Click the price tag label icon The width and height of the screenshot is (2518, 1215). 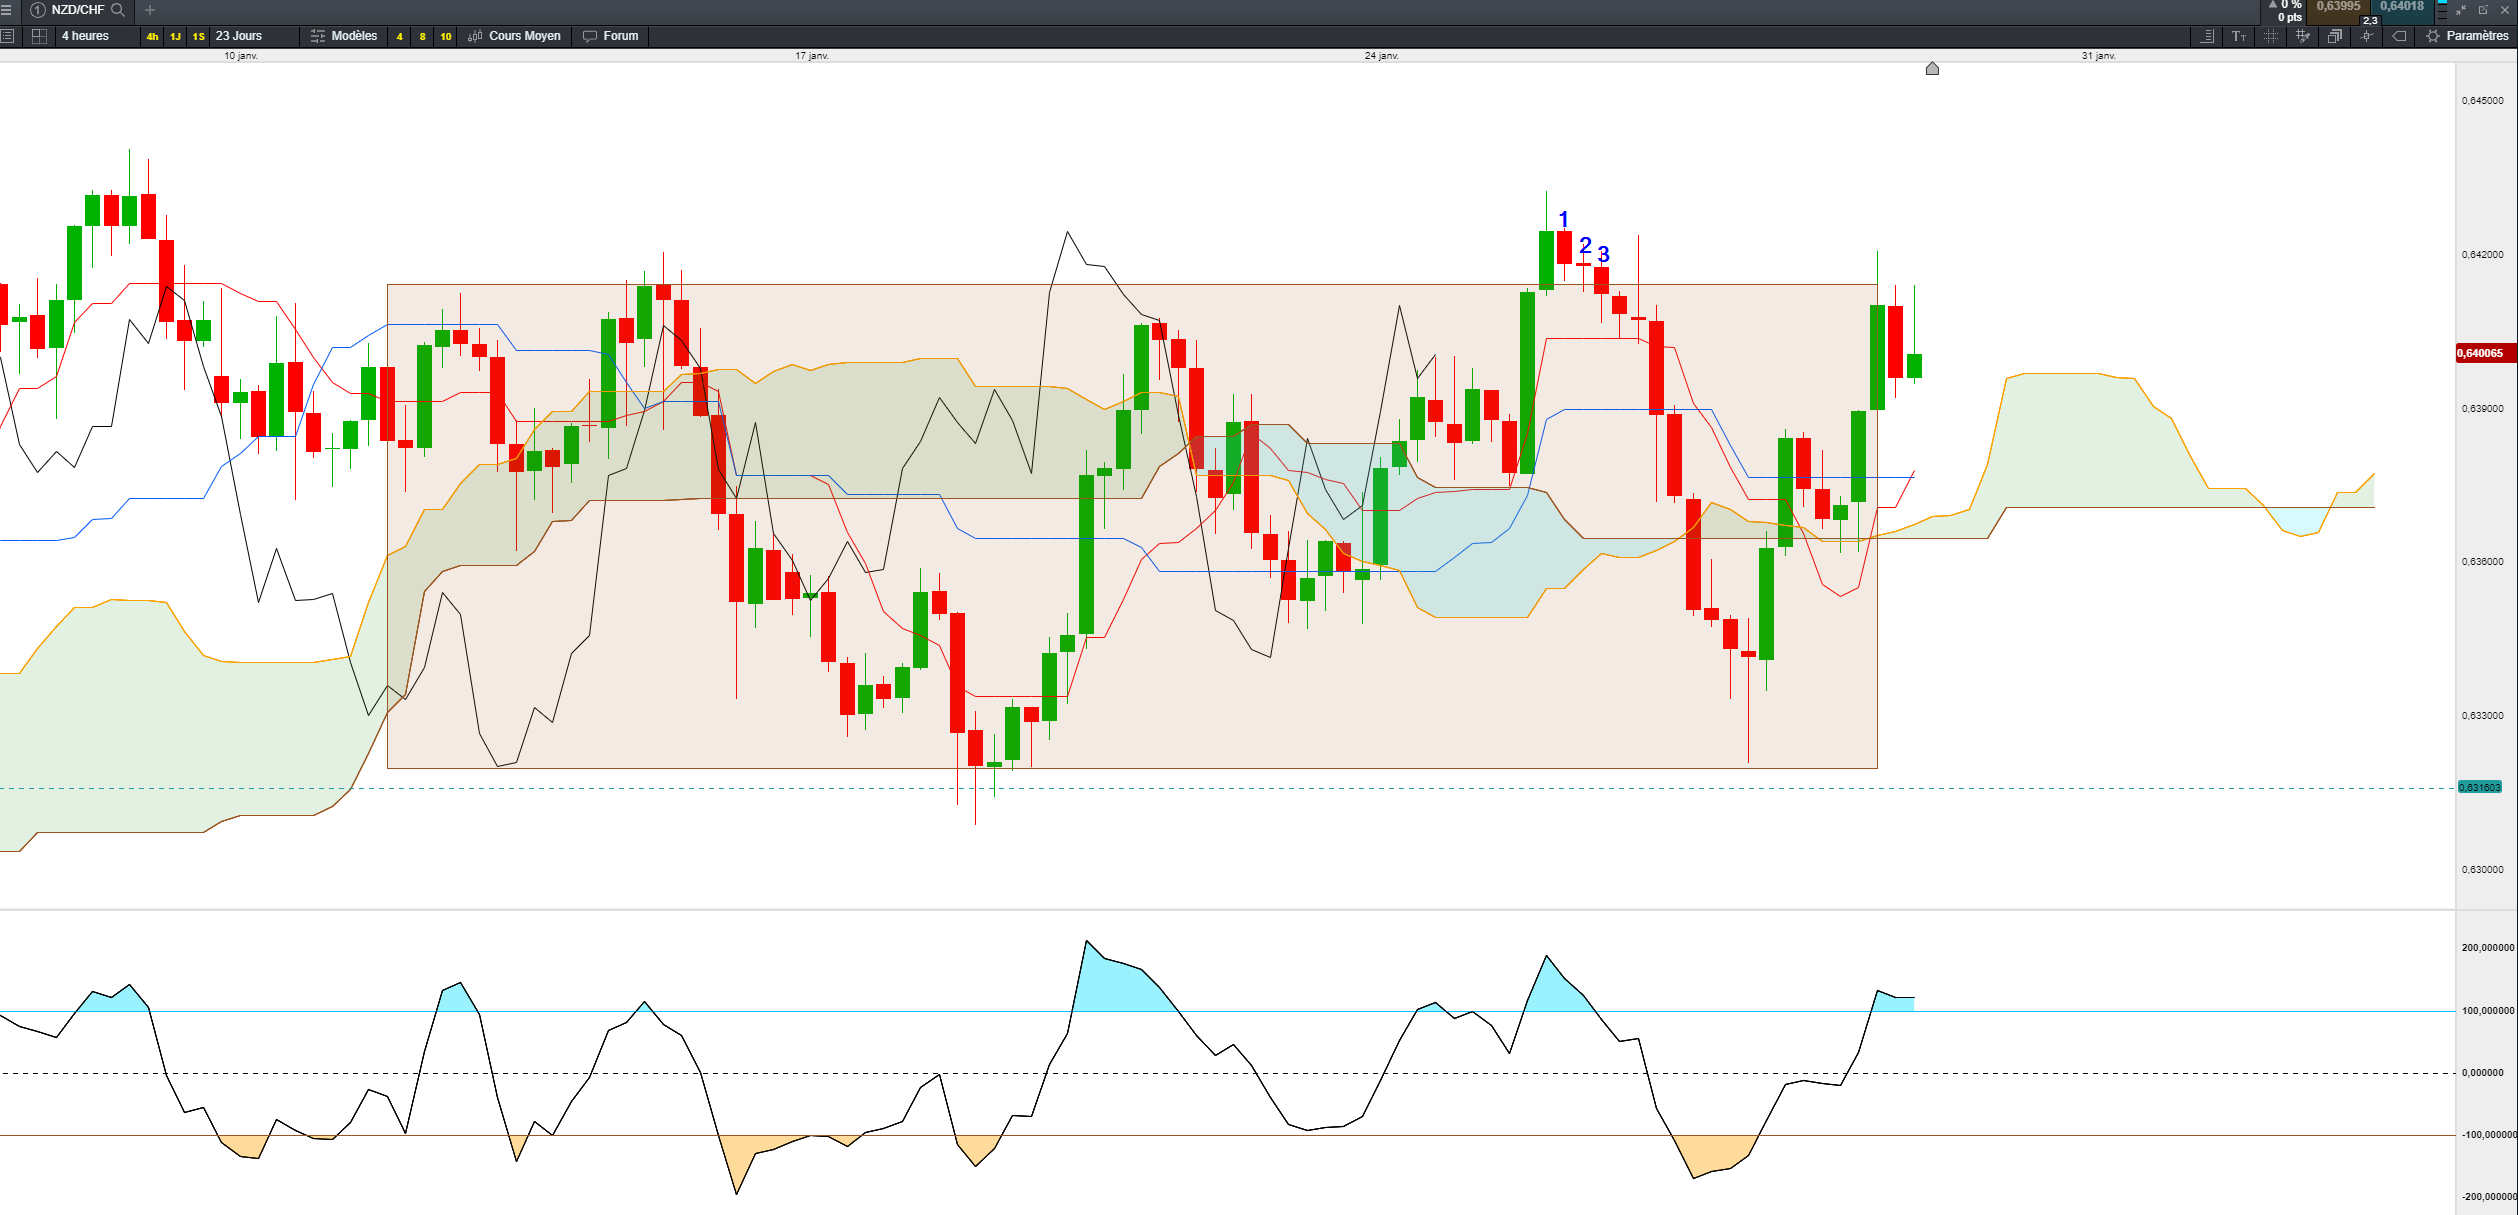tap(2399, 36)
